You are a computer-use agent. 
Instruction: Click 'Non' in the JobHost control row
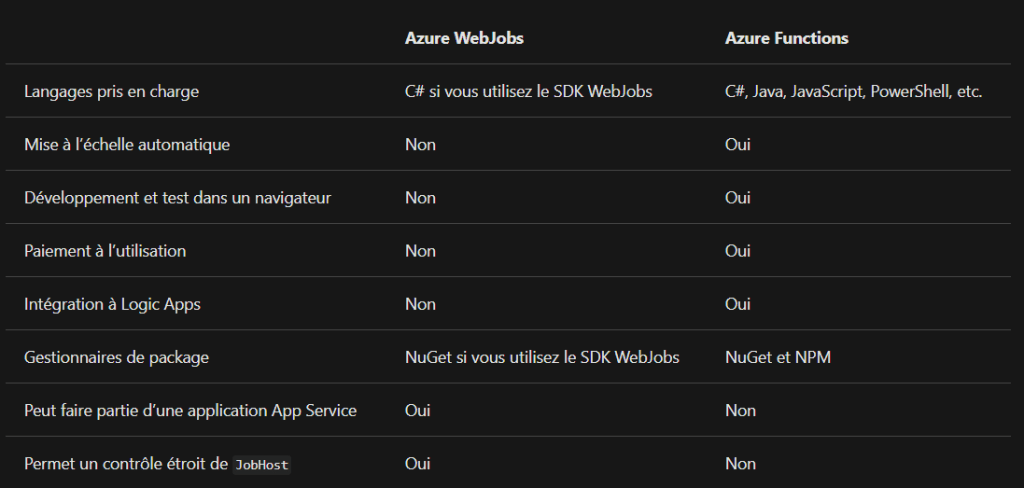(740, 464)
